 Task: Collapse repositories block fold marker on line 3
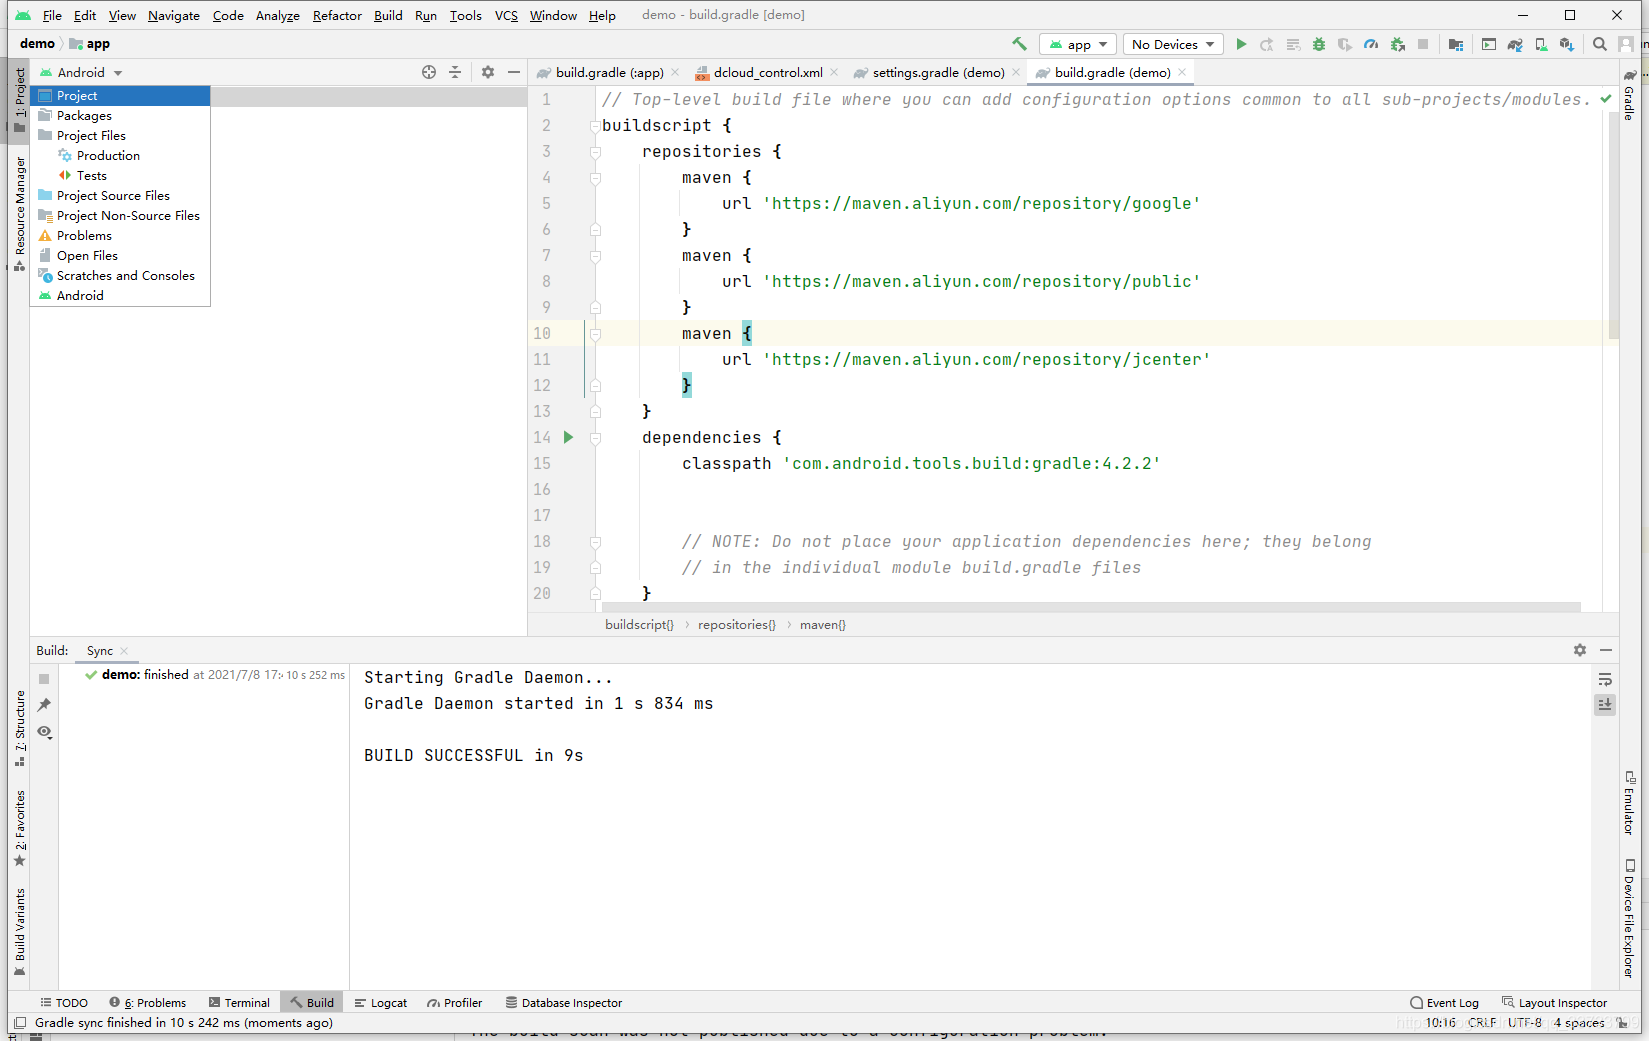click(x=595, y=152)
